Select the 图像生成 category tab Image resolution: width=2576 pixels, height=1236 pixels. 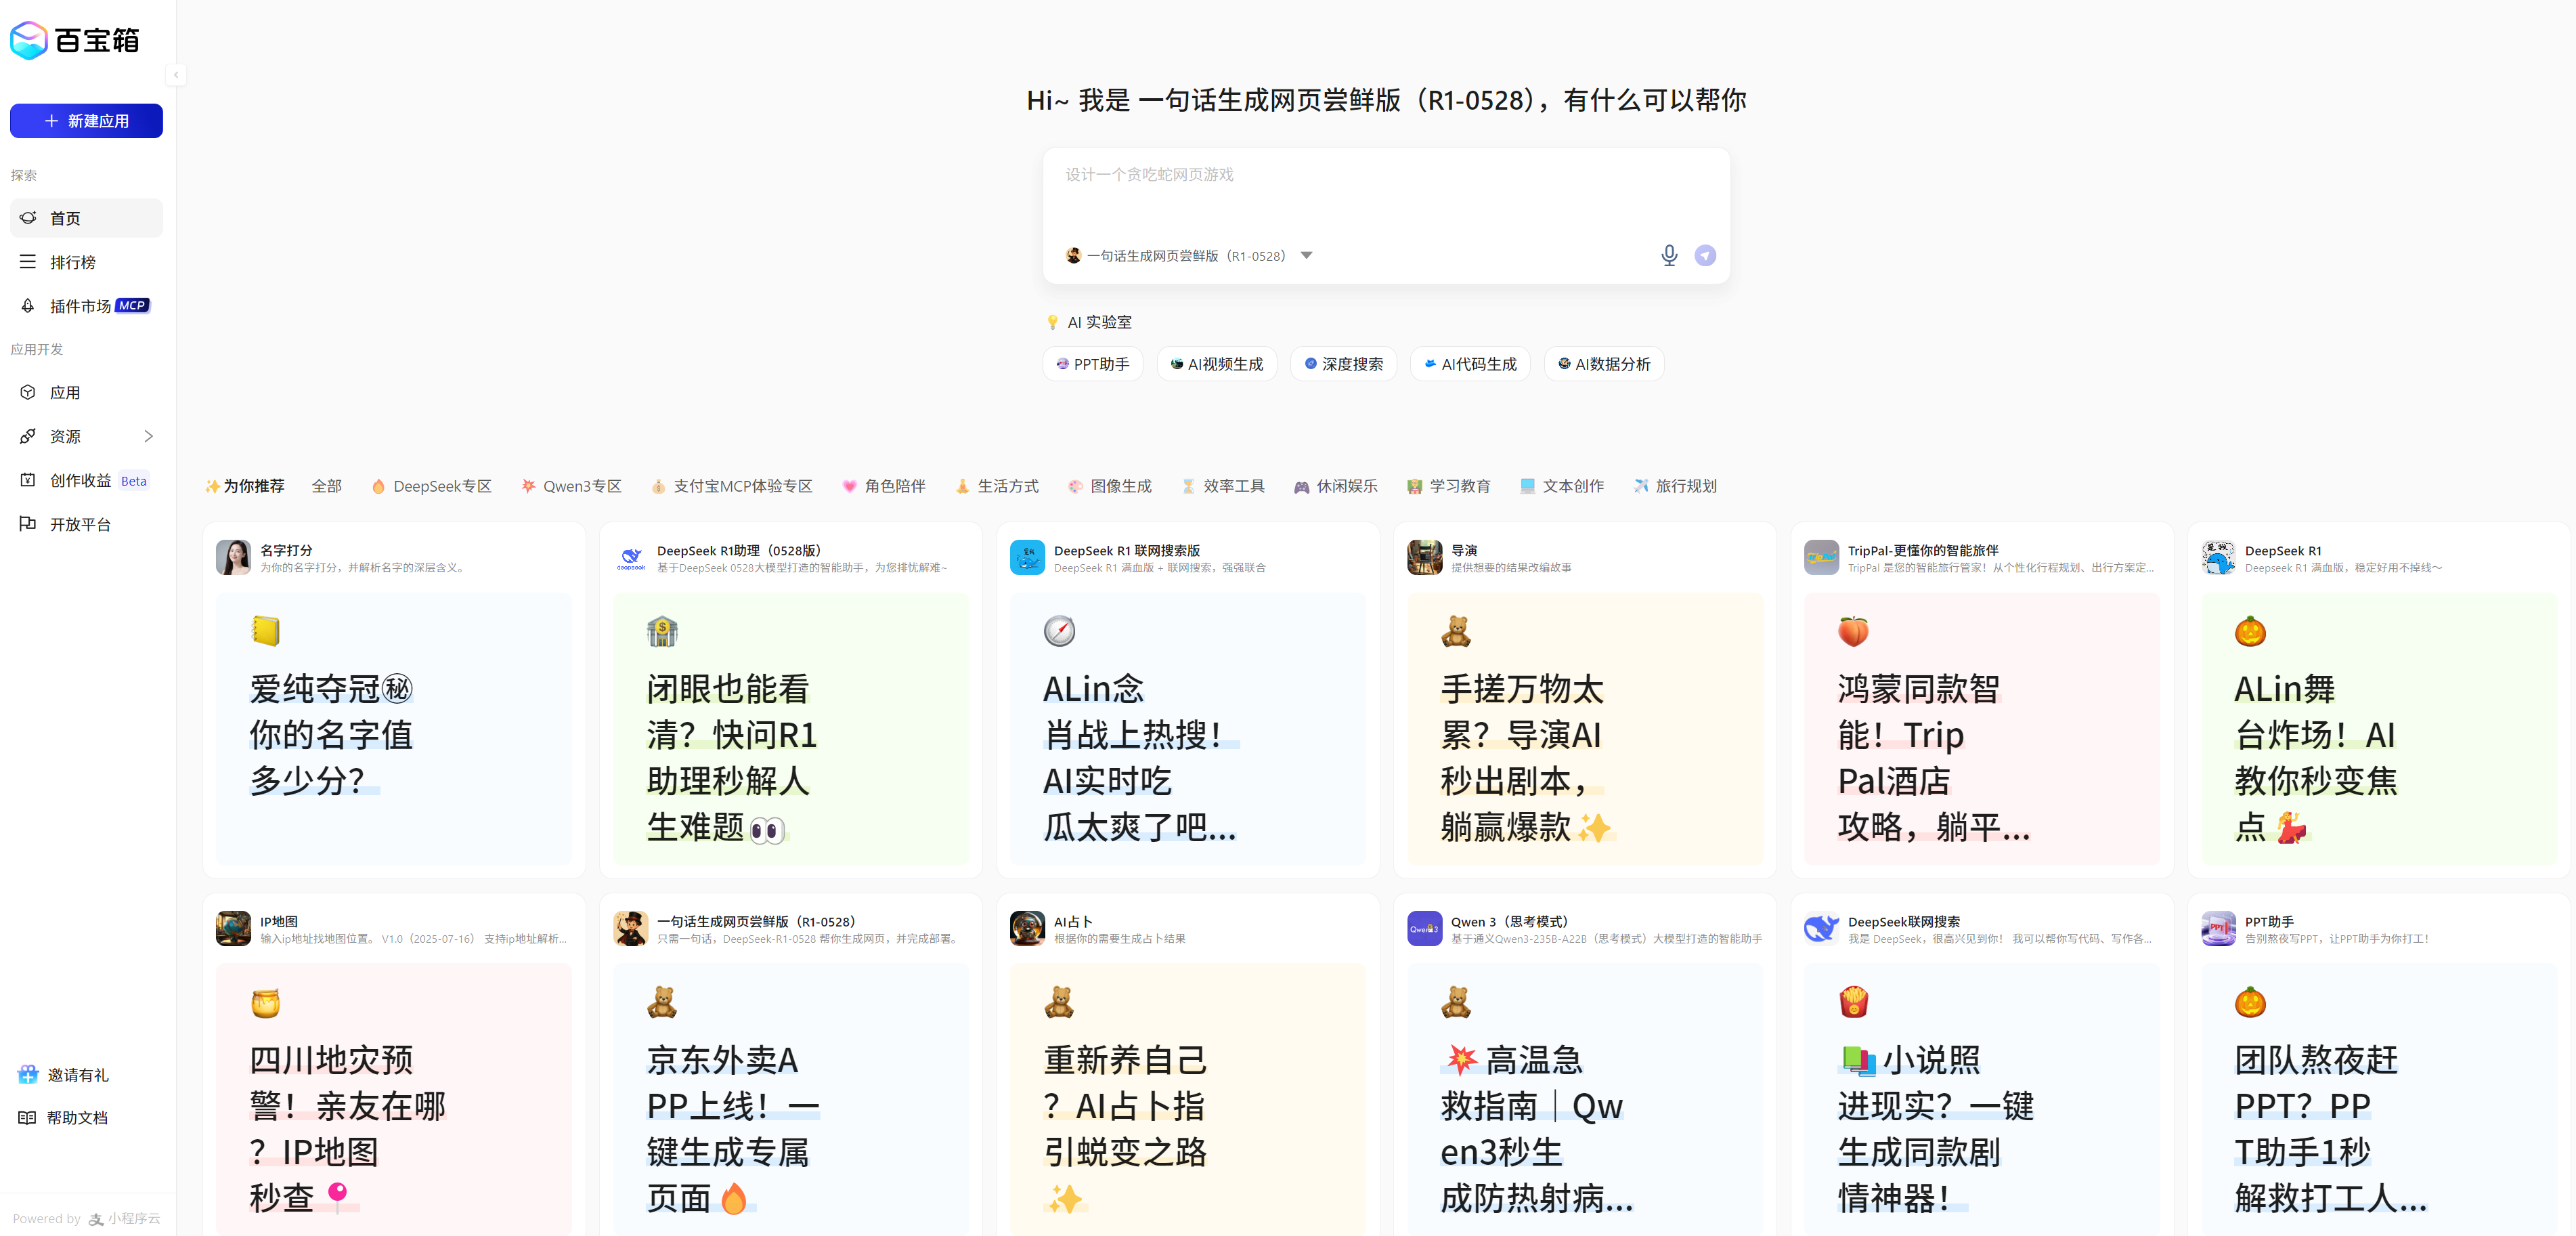(1110, 486)
